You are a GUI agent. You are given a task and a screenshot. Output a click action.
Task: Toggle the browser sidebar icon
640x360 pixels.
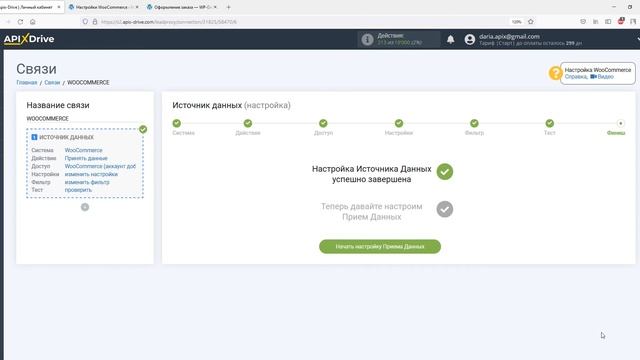coord(608,22)
